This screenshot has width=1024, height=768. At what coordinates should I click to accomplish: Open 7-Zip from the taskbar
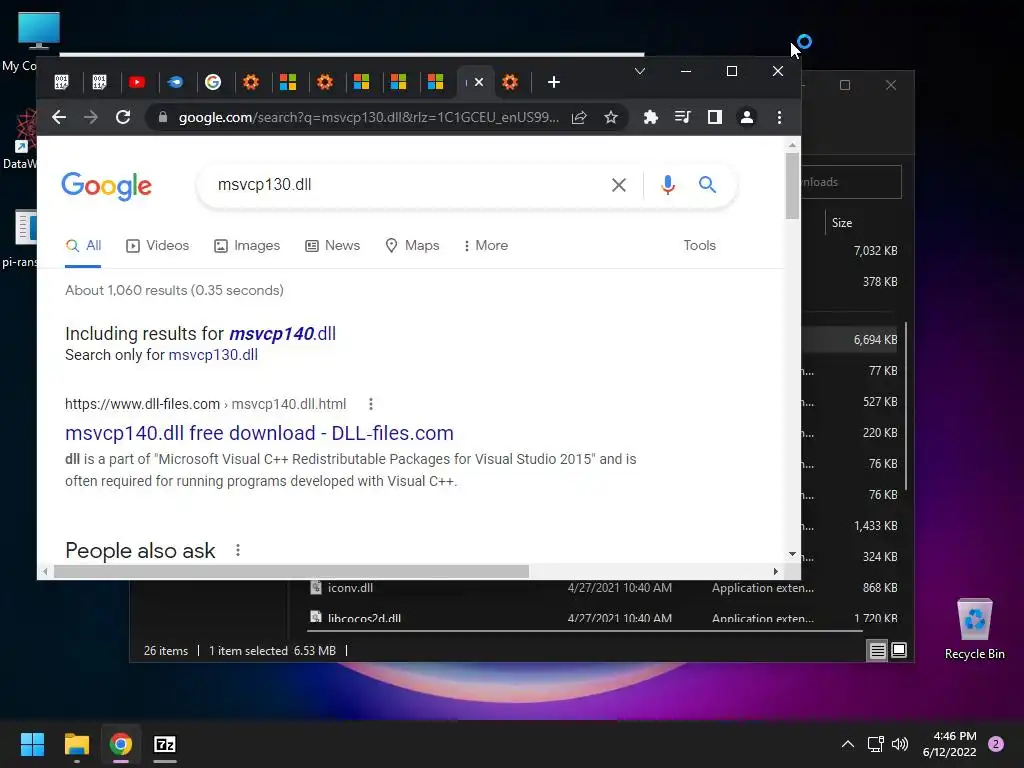click(165, 744)
